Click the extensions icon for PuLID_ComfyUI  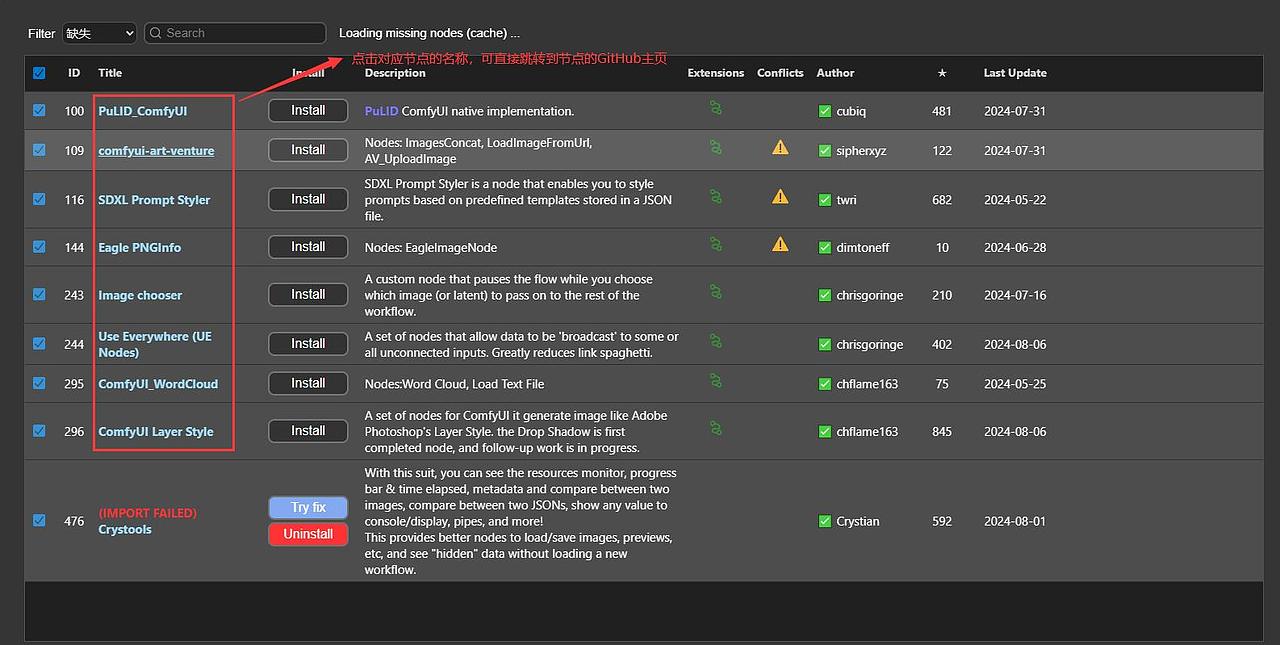(x=716, y=107)
